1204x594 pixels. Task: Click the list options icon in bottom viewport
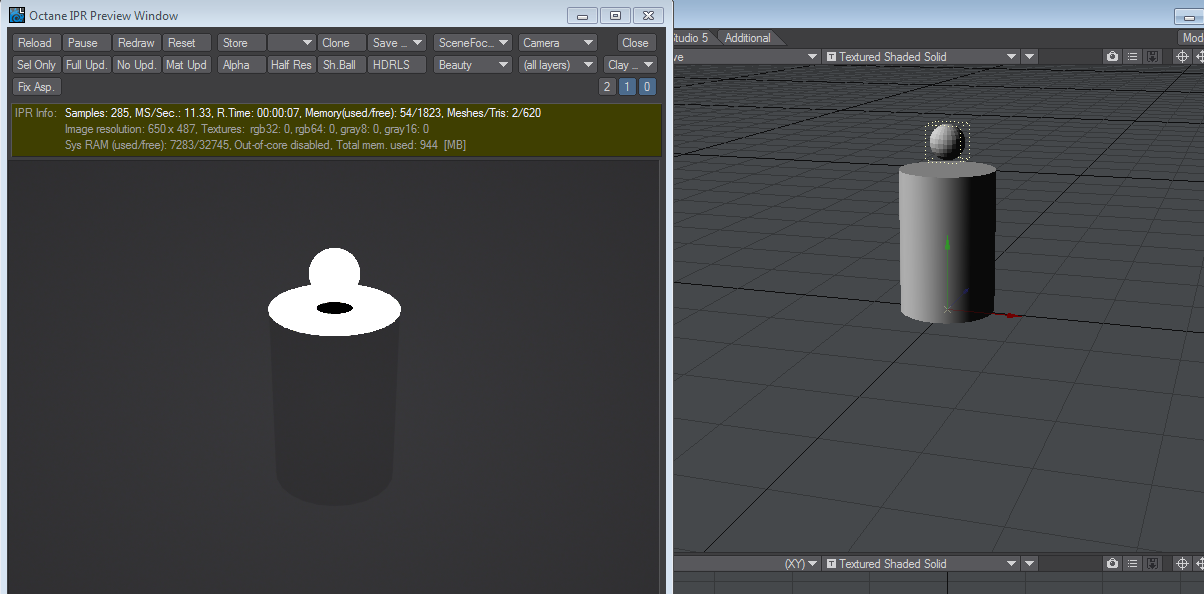[x=1132, y=564]
